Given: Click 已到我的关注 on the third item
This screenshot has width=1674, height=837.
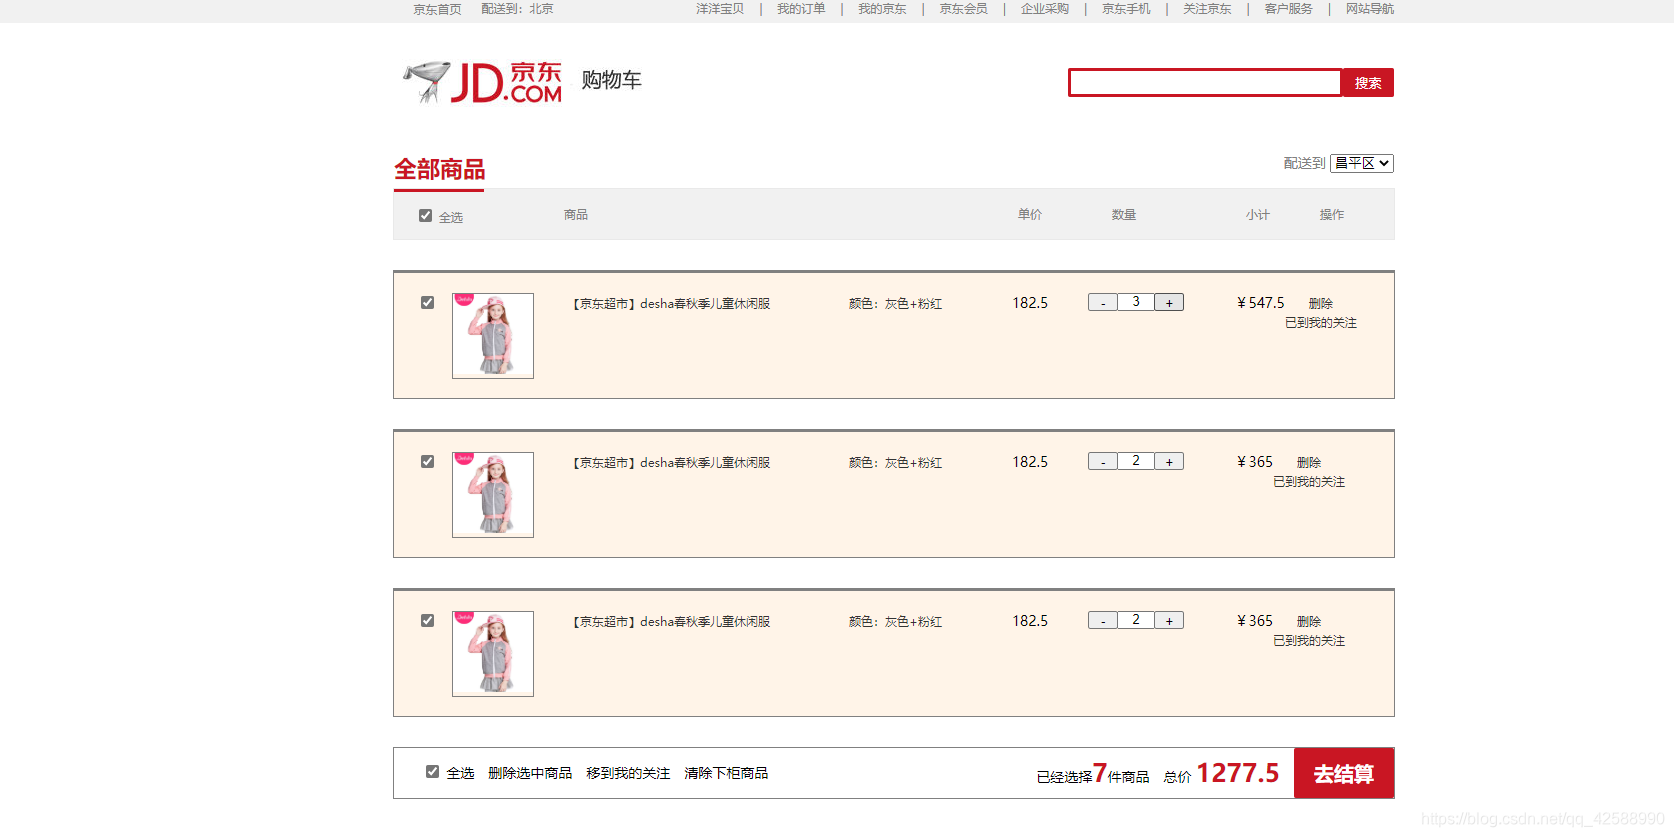Looking at the screenshot, I should (1309, 641).
